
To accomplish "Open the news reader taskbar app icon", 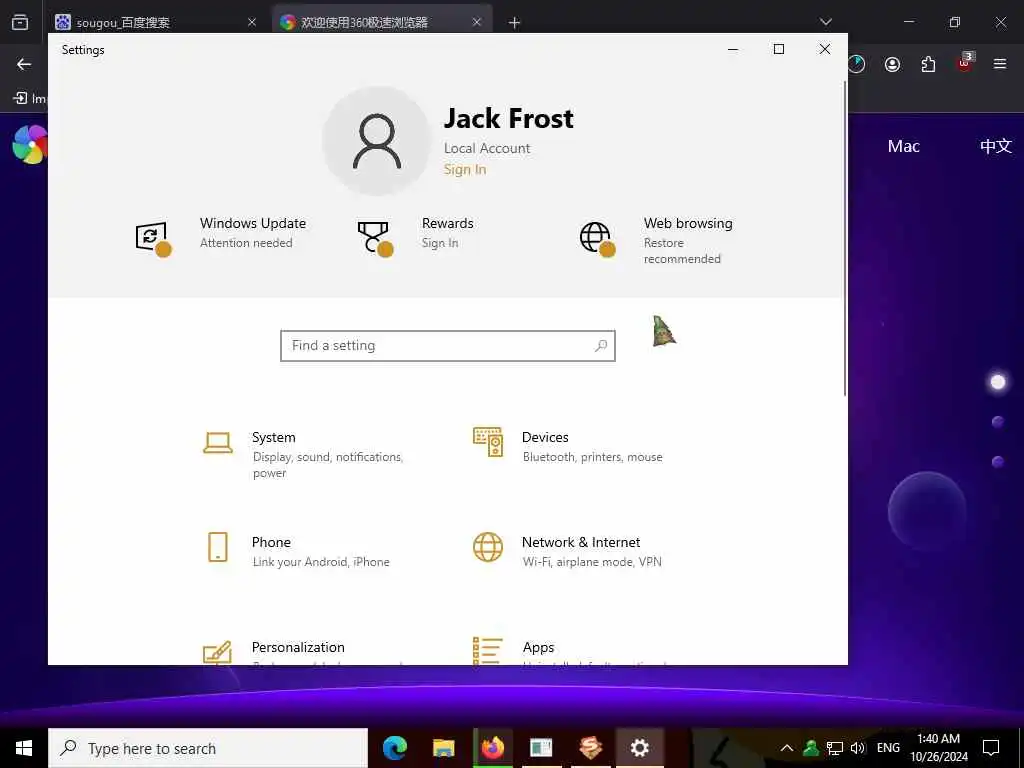I will [x=541, y=748].
